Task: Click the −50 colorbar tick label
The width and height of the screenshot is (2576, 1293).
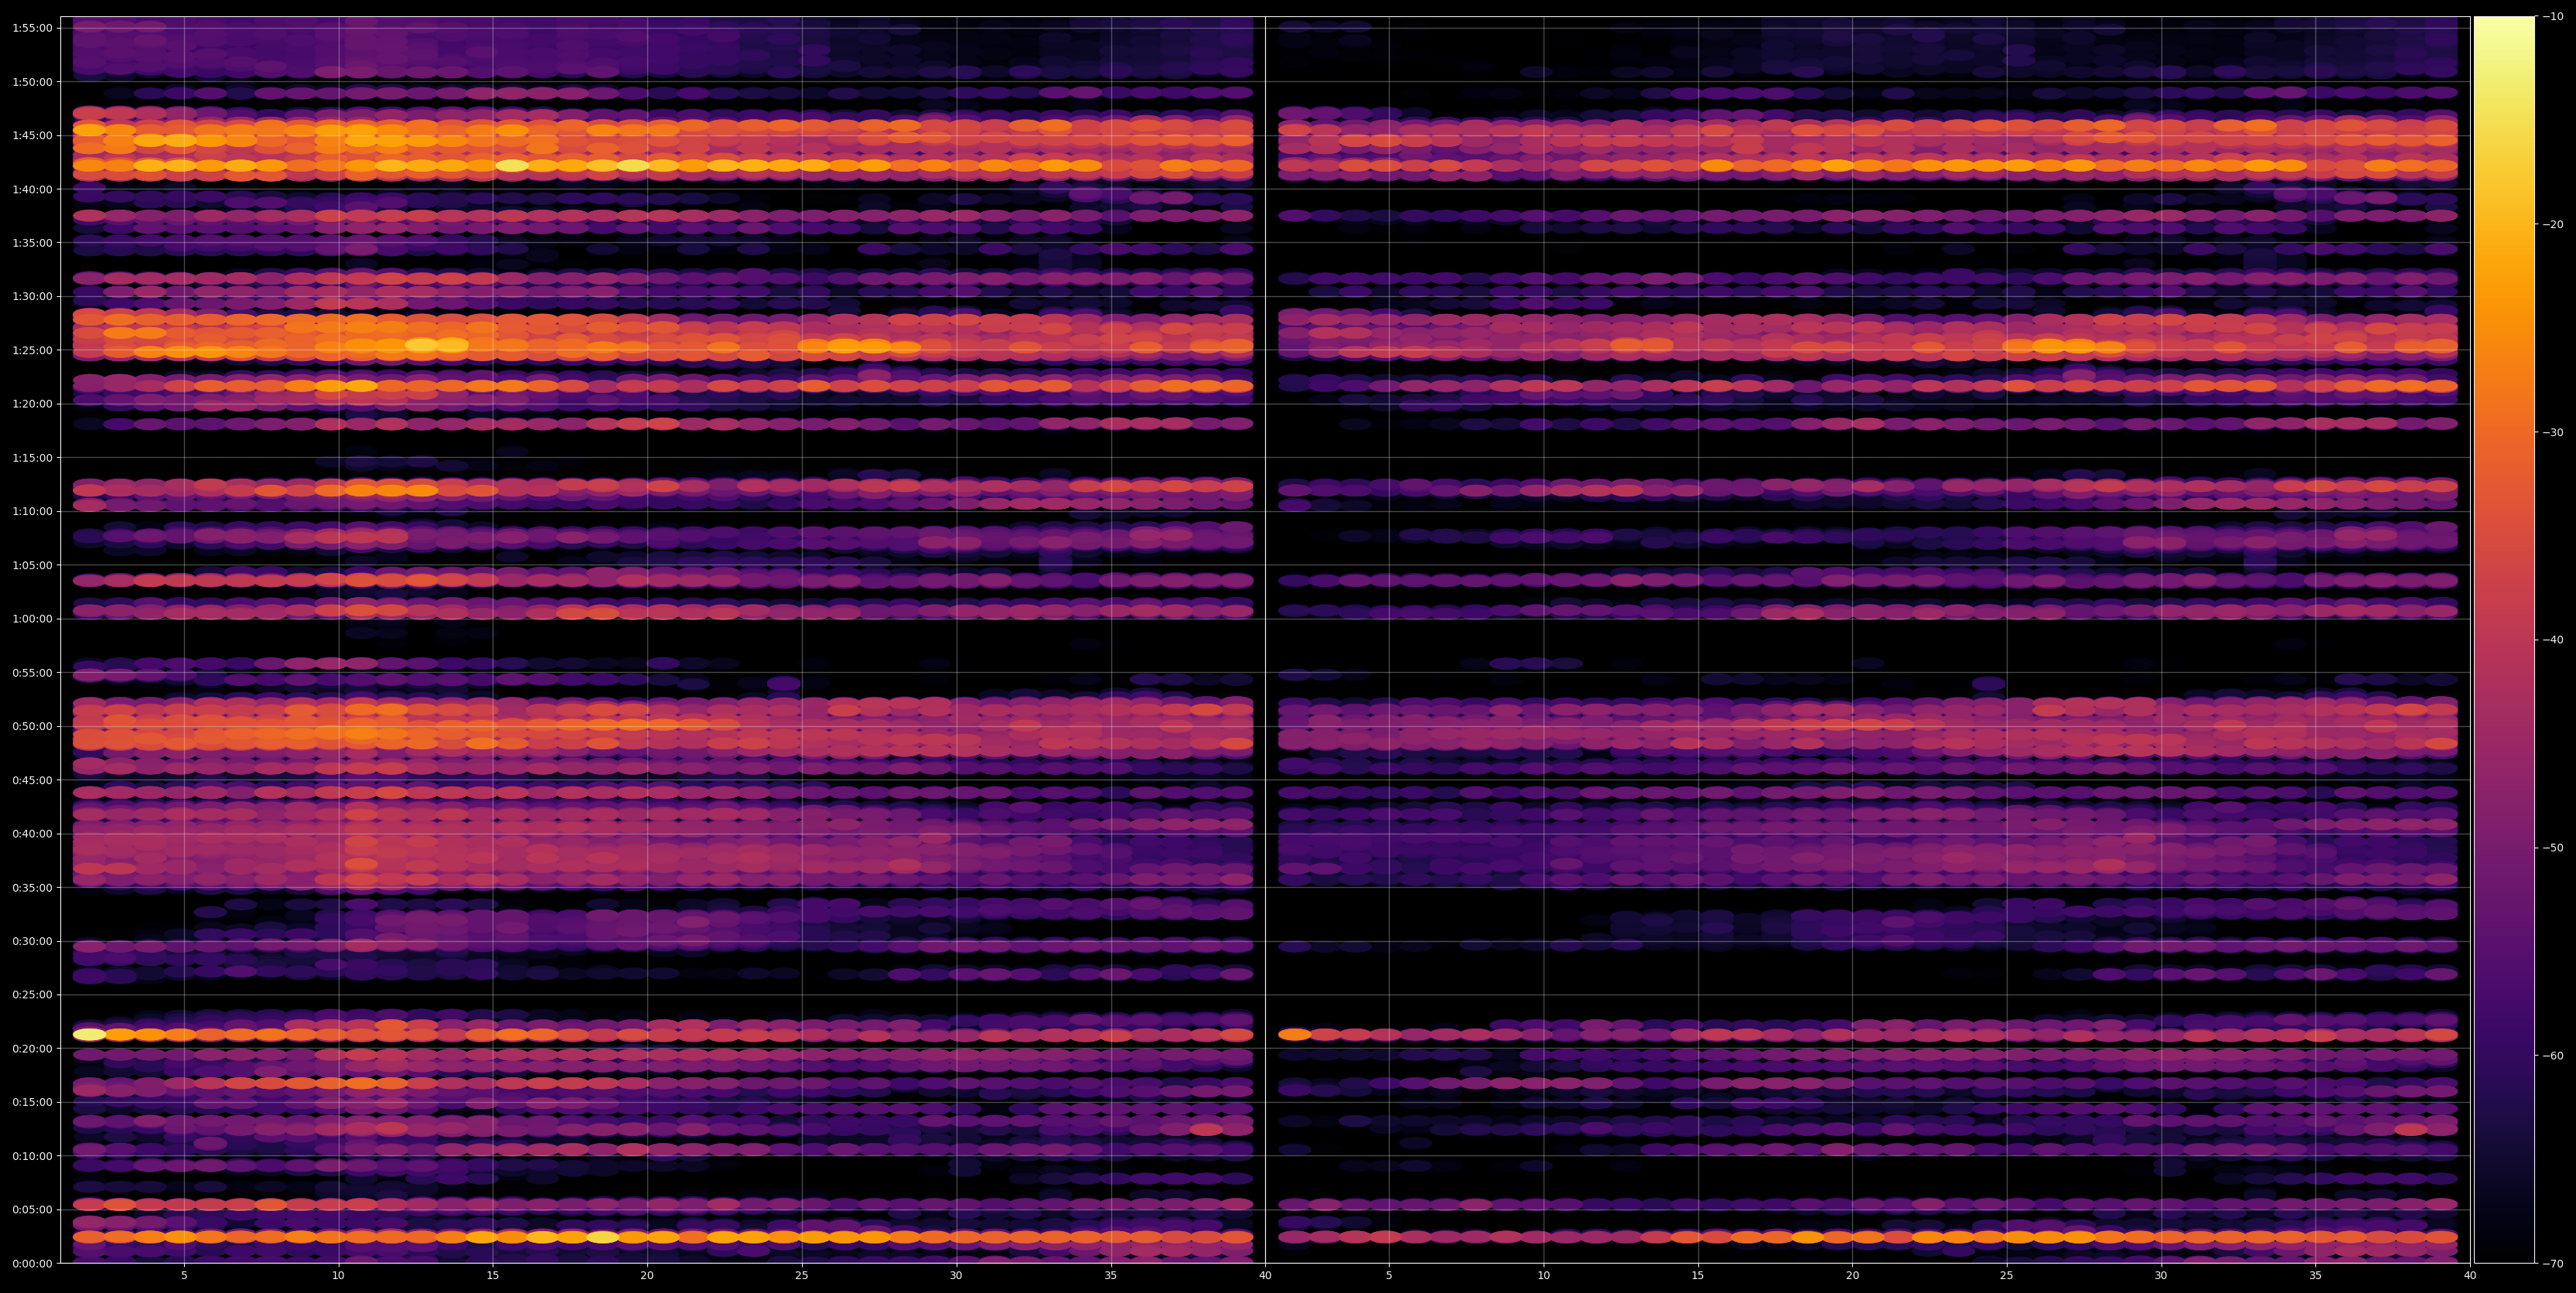Action: tap(2553, 848)
